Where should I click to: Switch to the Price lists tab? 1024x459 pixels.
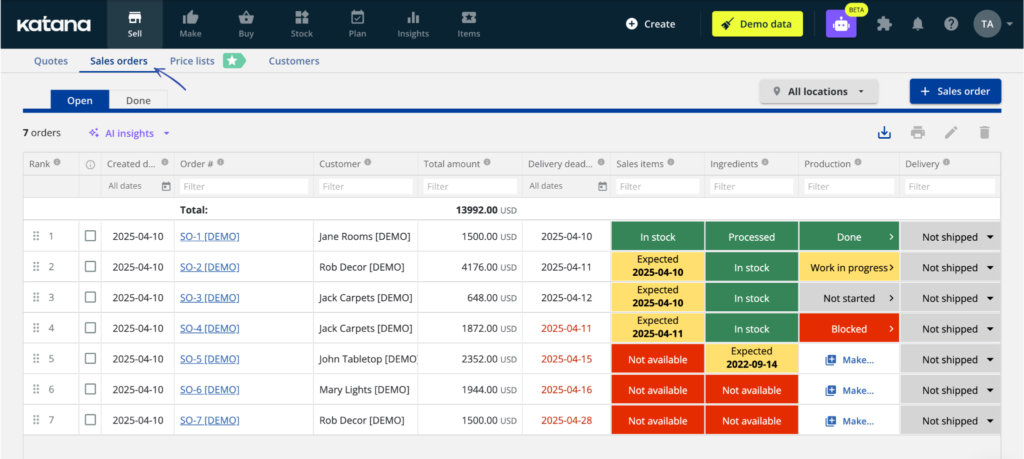coord(192,61)
